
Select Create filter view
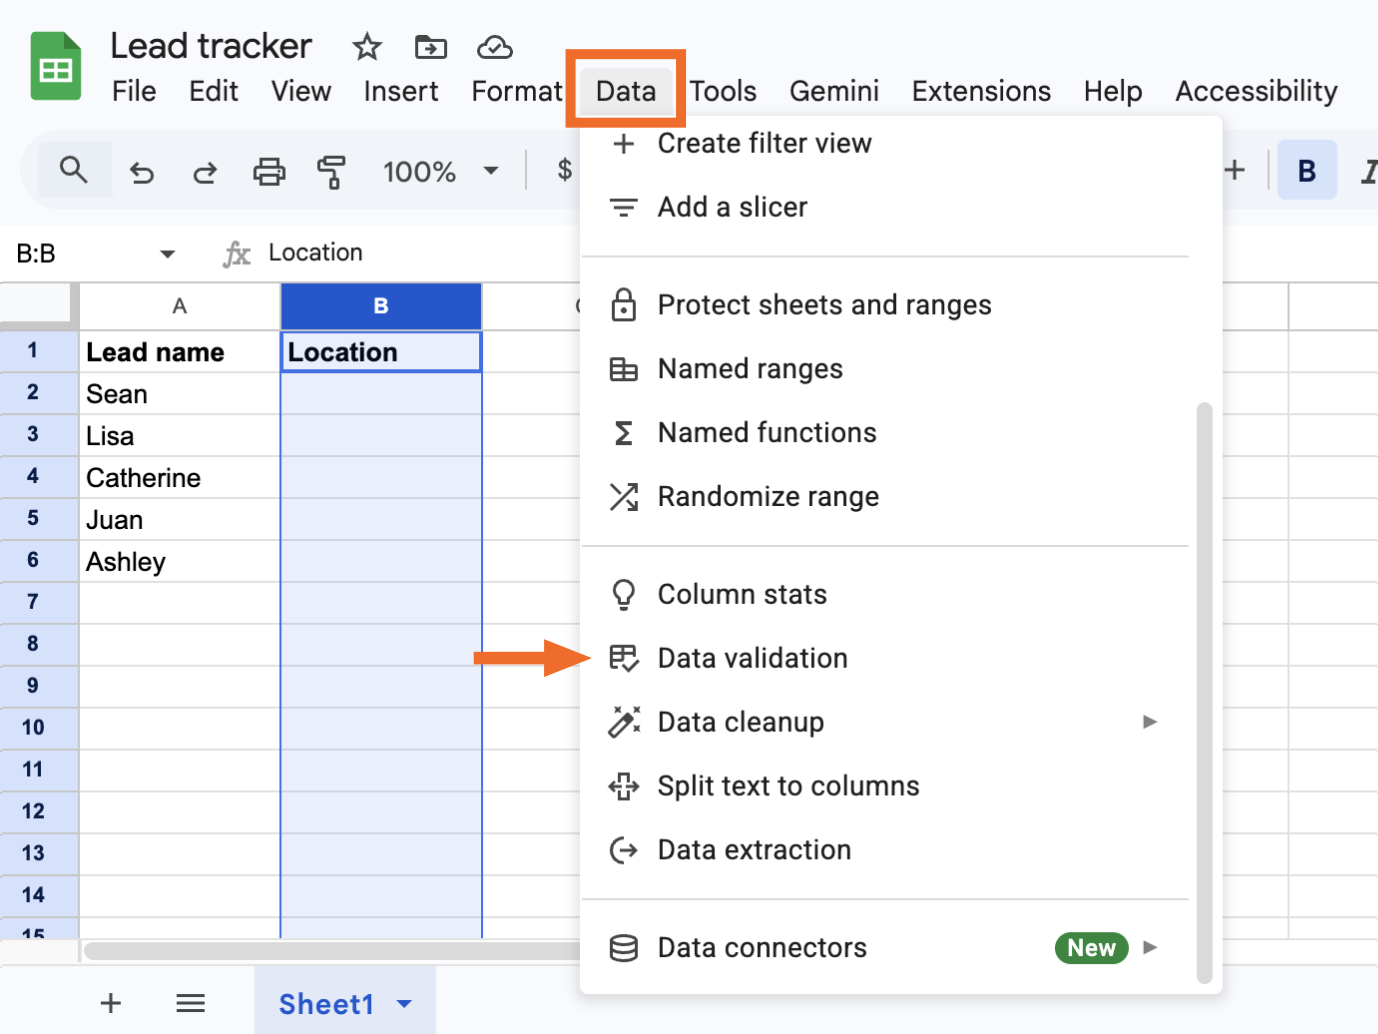(764, 143)
